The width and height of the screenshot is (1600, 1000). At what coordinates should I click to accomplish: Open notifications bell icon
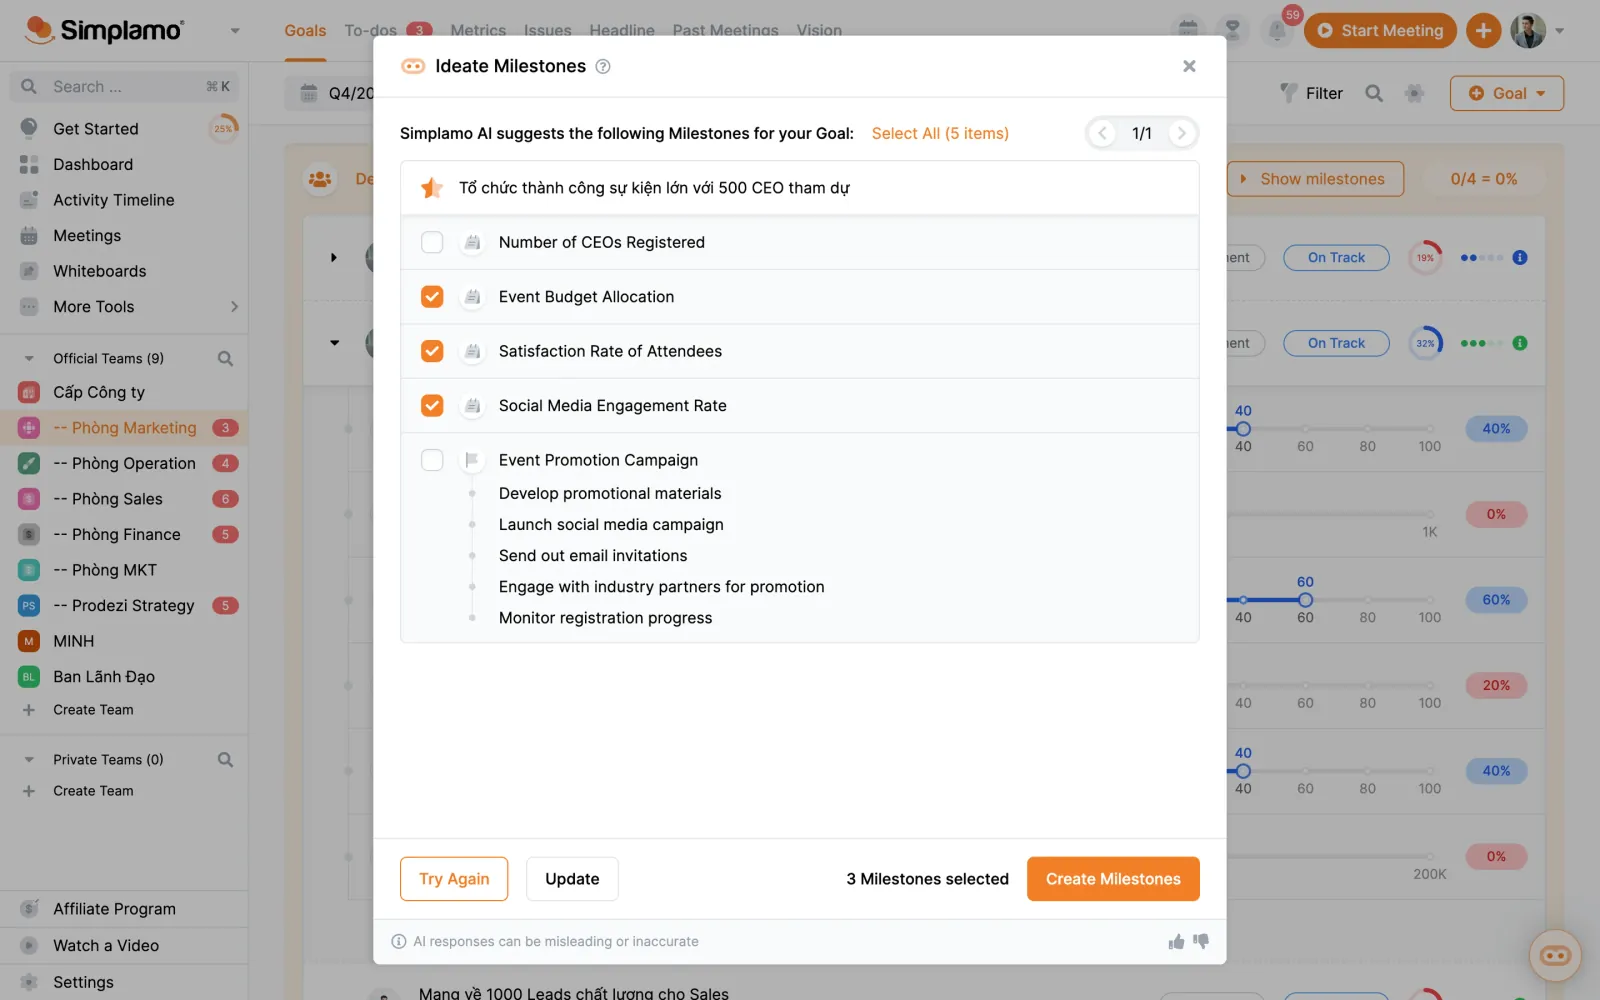point(1277,31)
